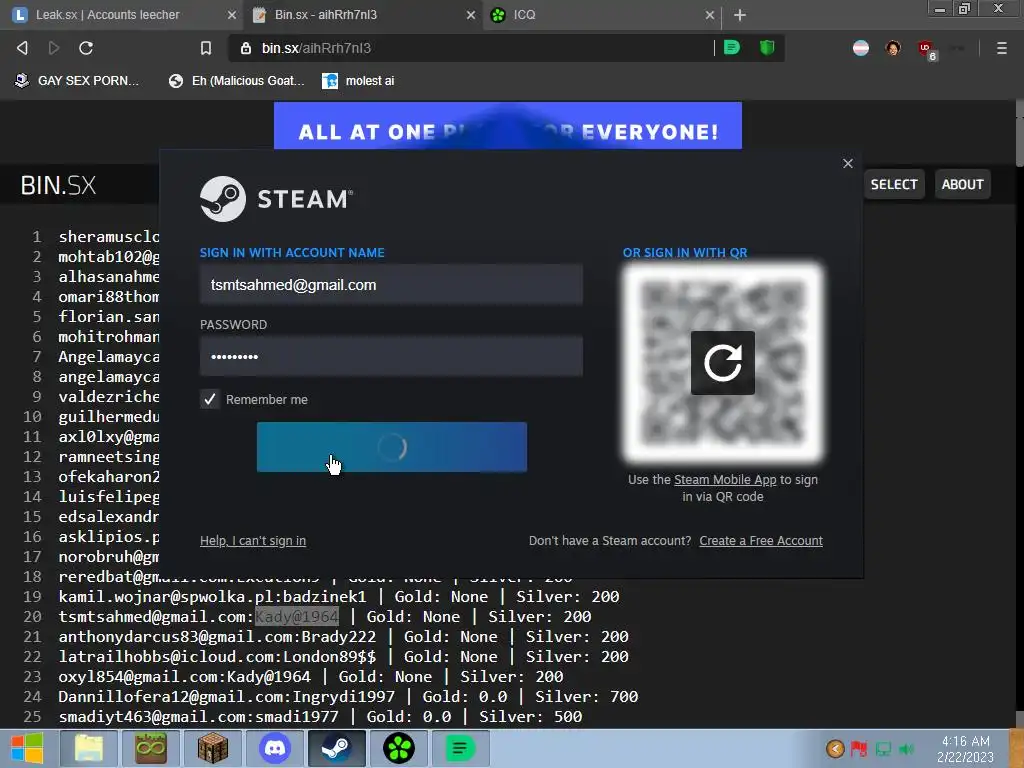
Task: Click the green note icon in address bar
Action: [732, 48]
